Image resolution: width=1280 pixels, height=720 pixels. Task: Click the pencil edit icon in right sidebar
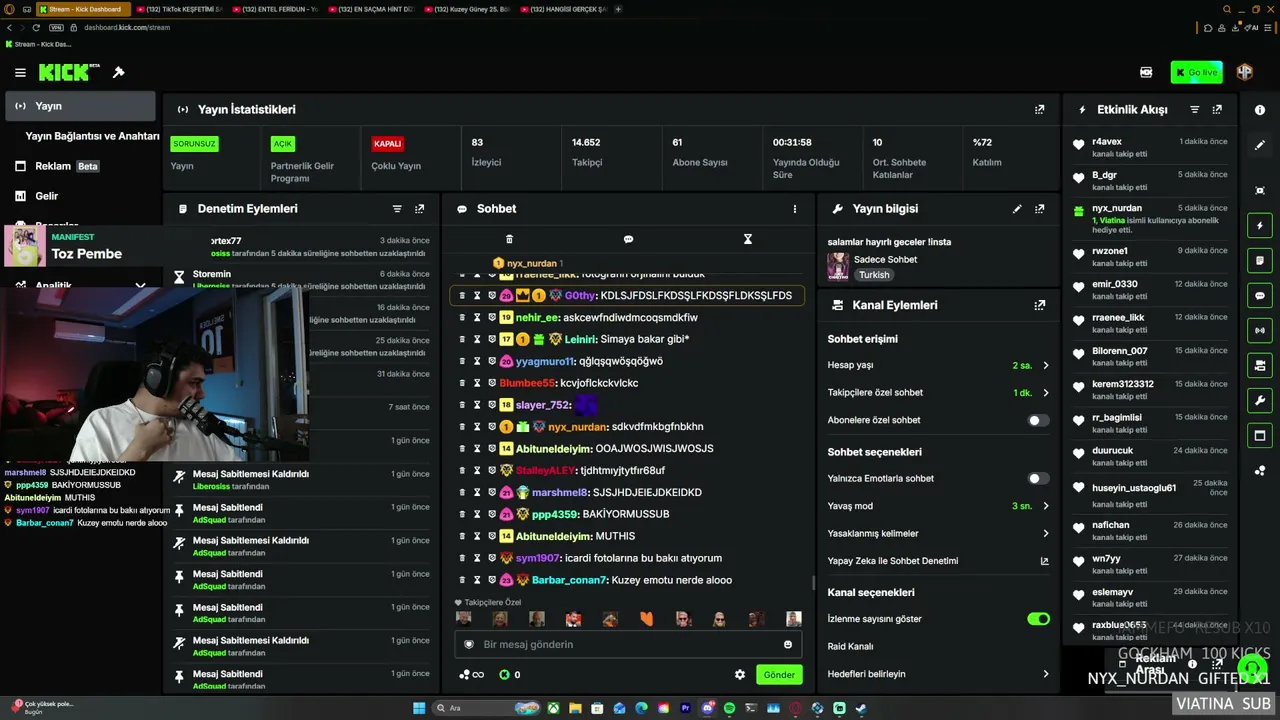coord(1260,145)
